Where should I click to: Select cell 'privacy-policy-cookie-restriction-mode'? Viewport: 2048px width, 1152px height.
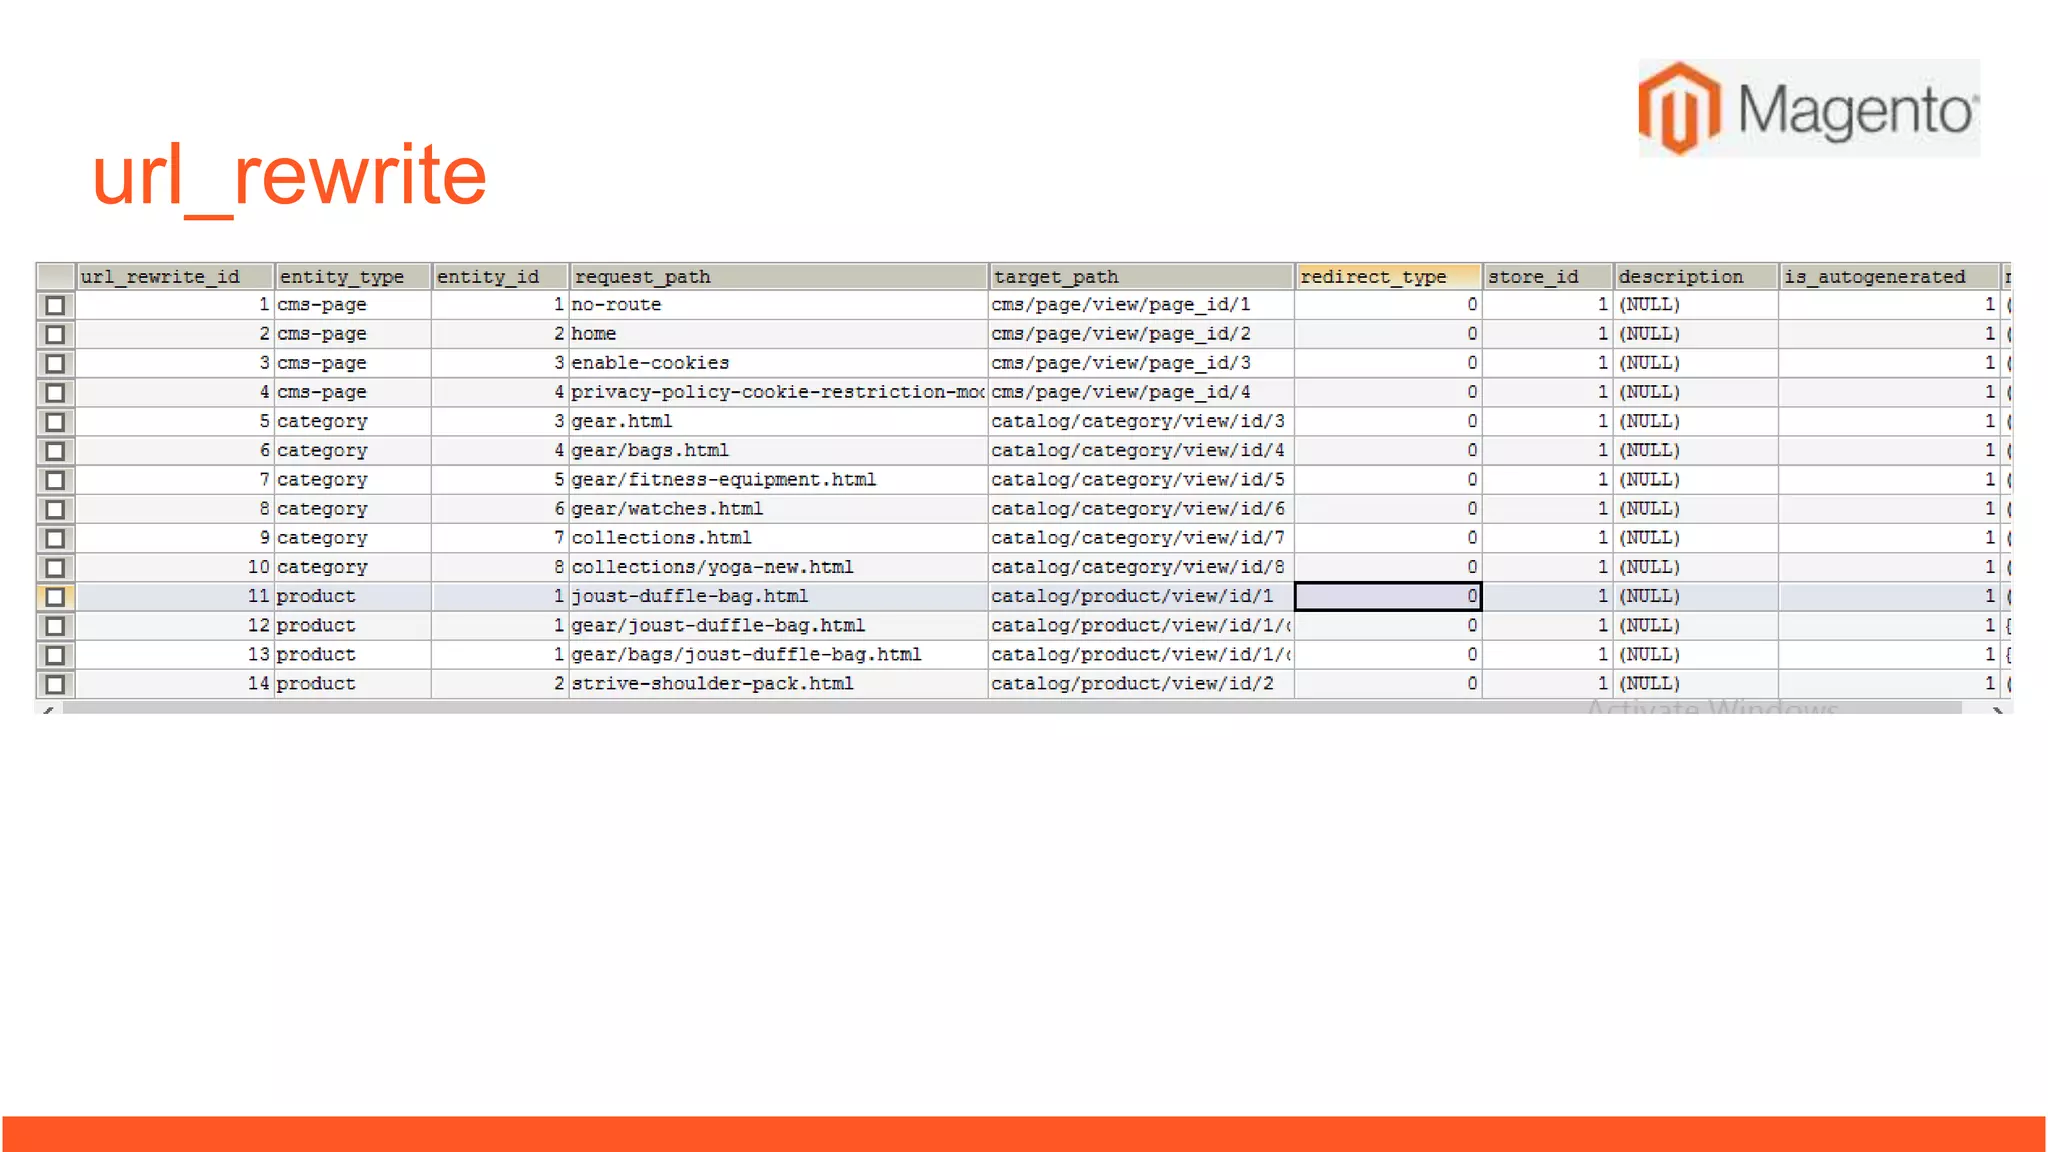pos(779,392)
